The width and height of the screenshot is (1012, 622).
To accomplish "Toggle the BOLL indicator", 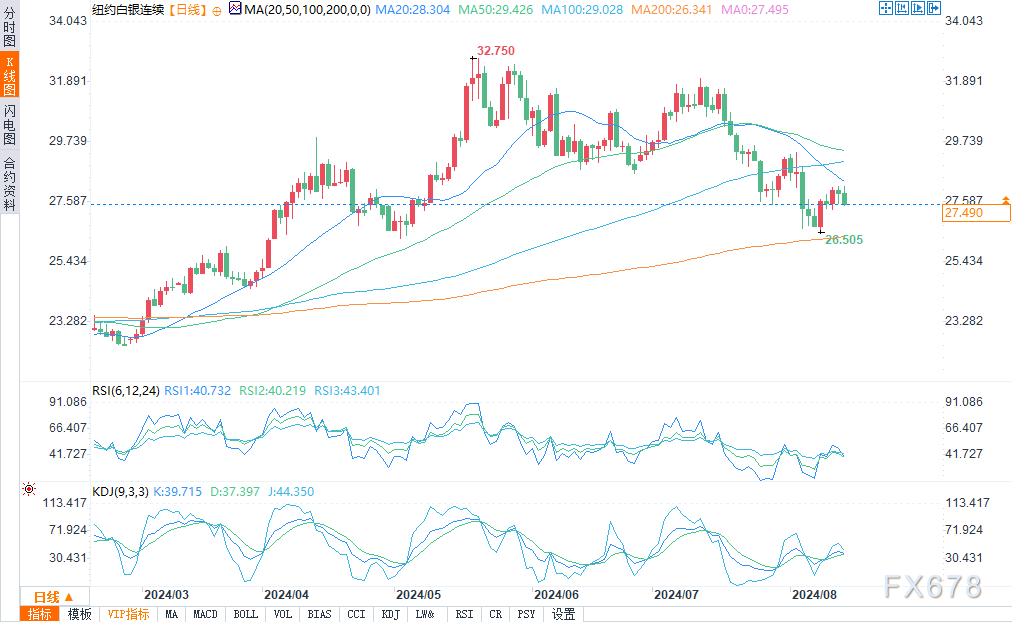I will coord(245,614).
